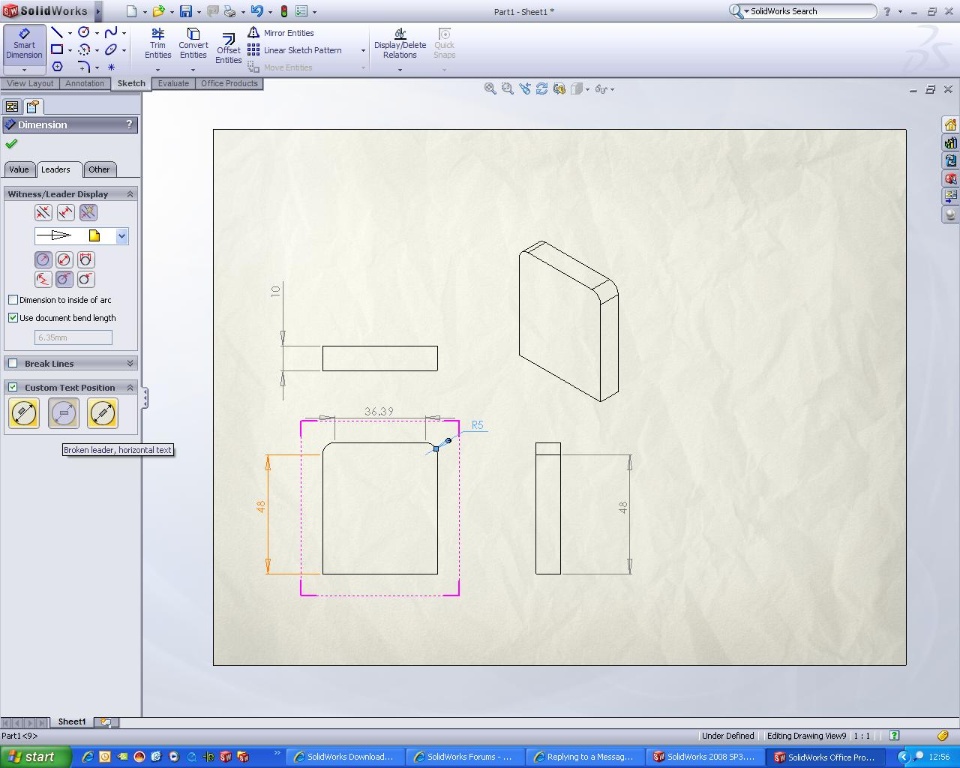Create a new document
This screenshot has height=768, width=960.
click(x=132, y=11)
